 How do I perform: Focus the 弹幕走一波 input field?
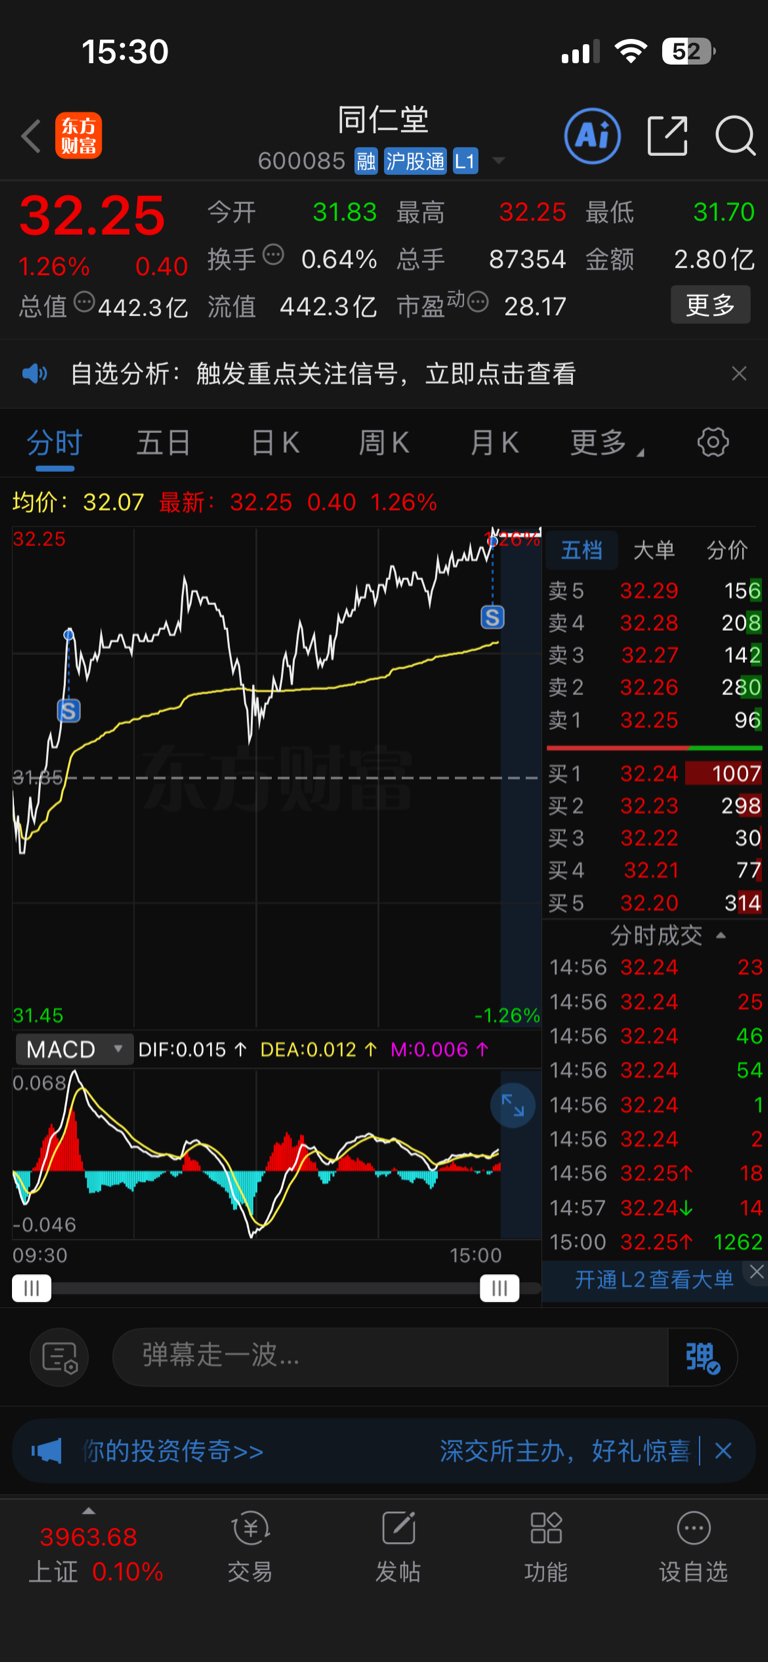(x=390, y=1357)
